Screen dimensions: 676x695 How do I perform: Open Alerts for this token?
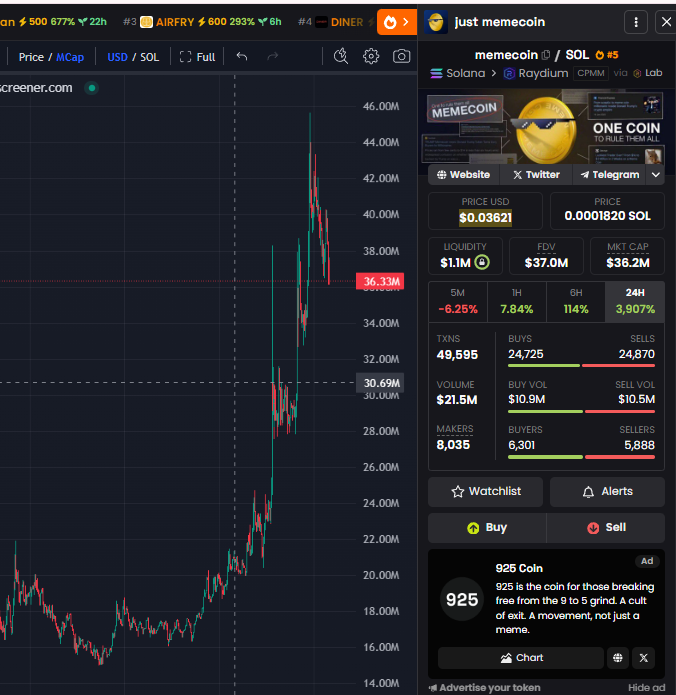(x=607, y=492)
